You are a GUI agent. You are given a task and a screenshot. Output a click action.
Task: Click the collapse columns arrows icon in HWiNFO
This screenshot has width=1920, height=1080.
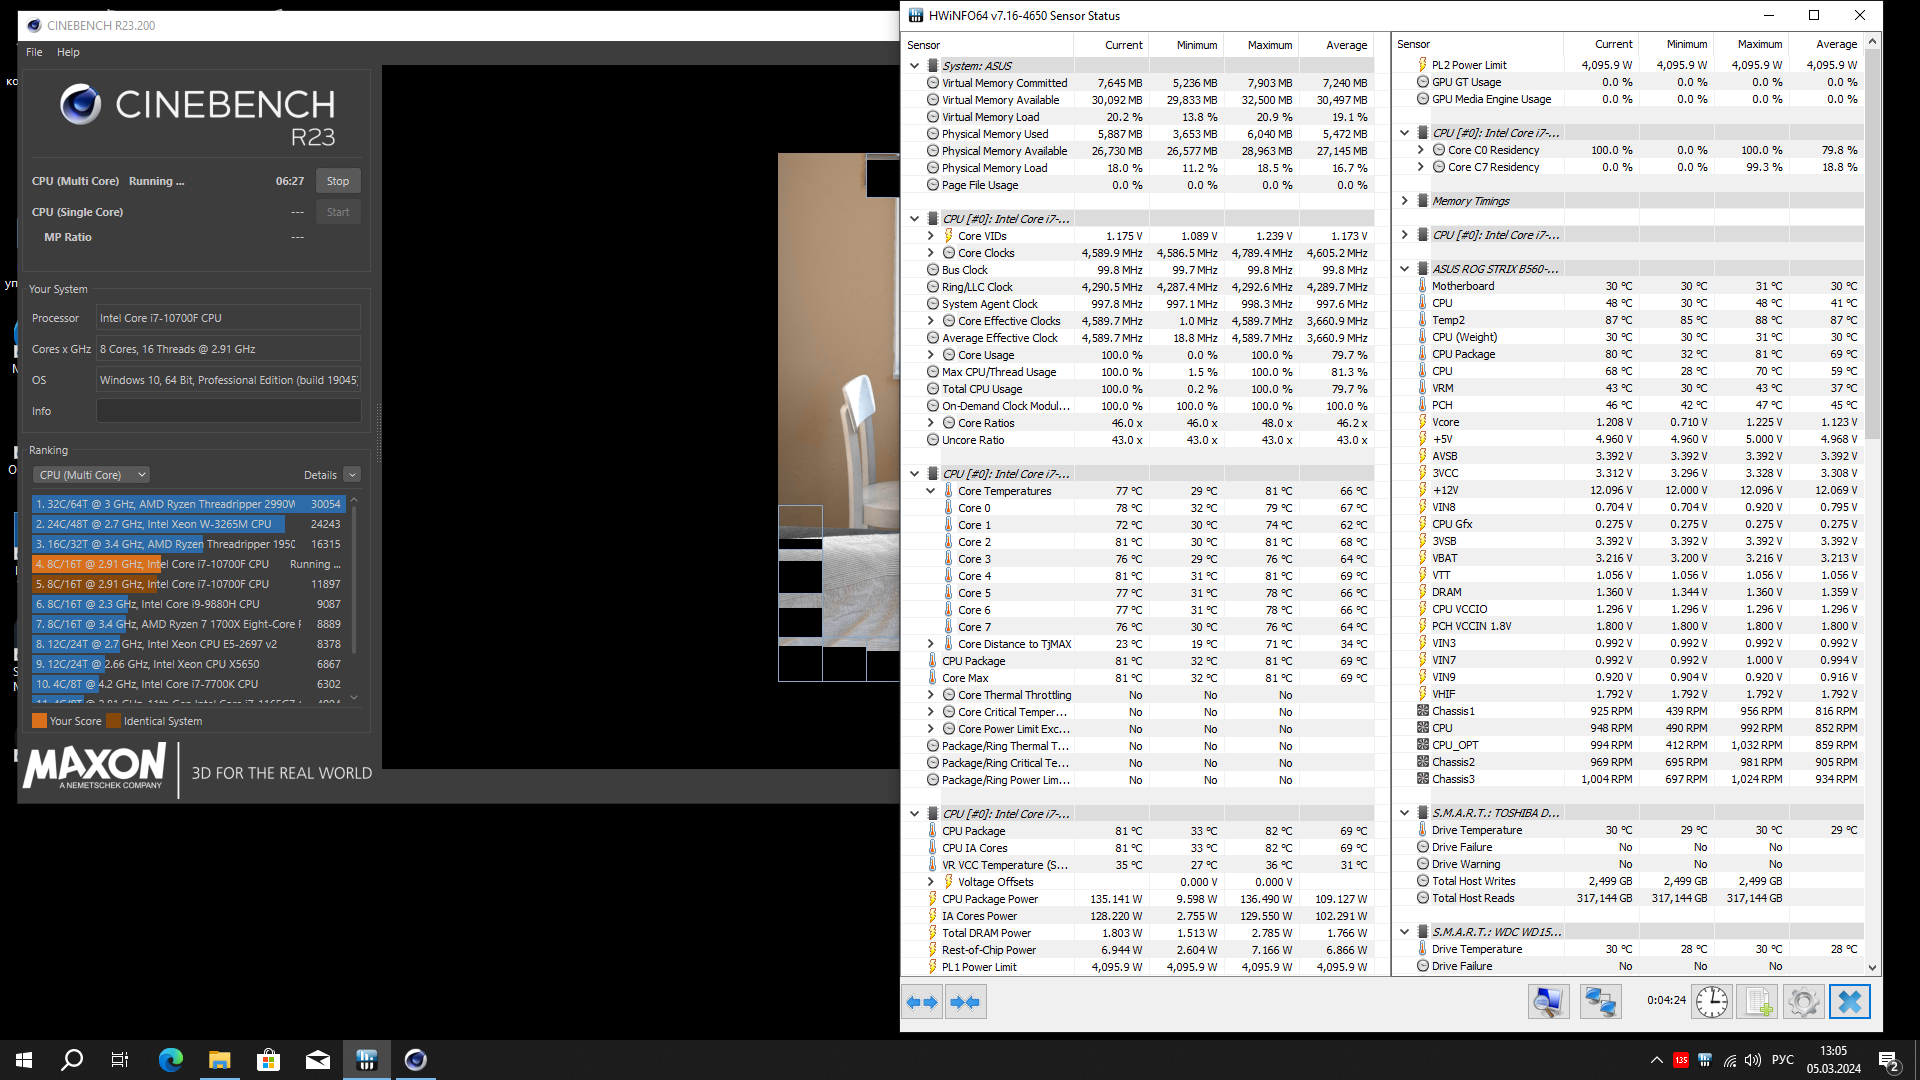point(965,1002)
